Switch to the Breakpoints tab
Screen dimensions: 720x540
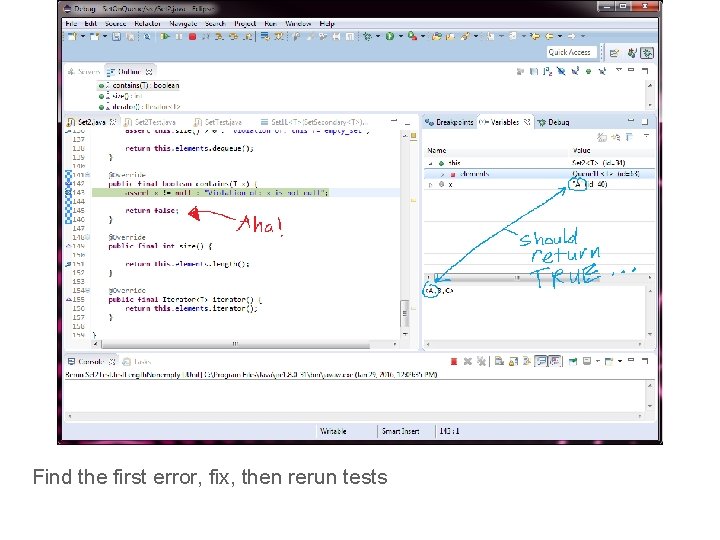[450, 122]
